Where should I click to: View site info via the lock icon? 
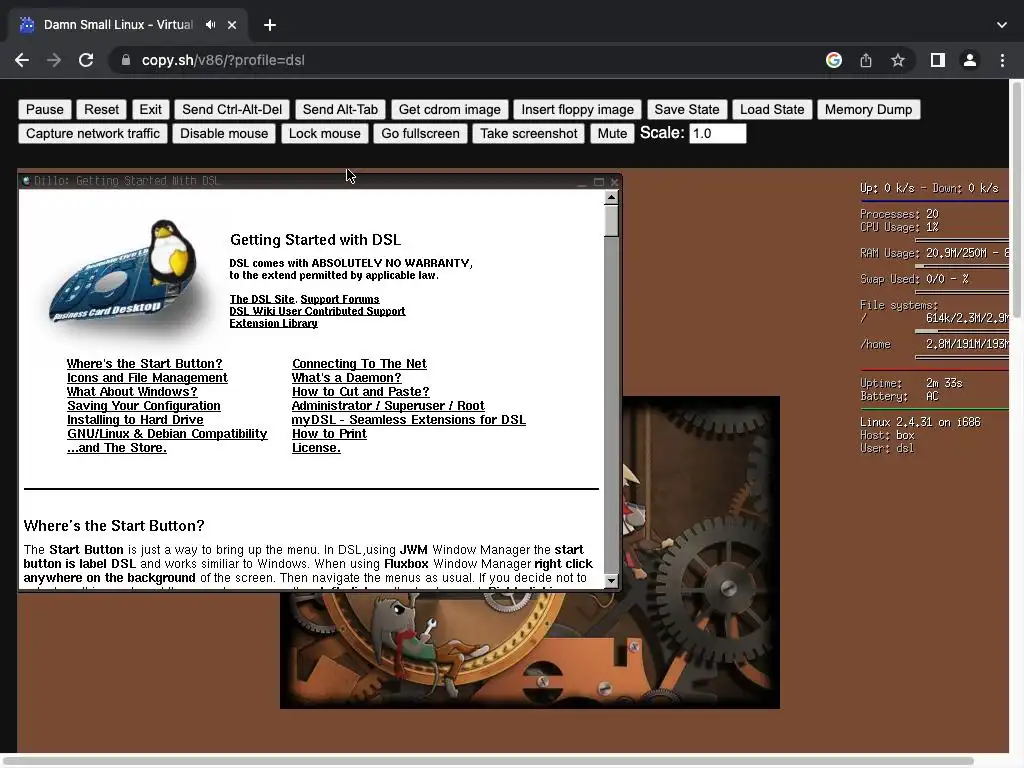point(125,60)
